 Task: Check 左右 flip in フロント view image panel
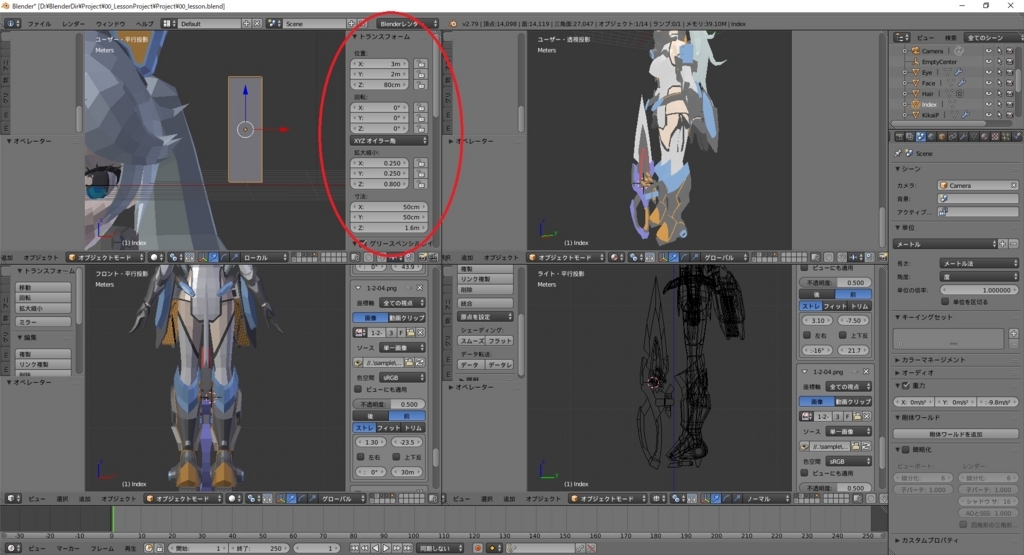point(360,457)
